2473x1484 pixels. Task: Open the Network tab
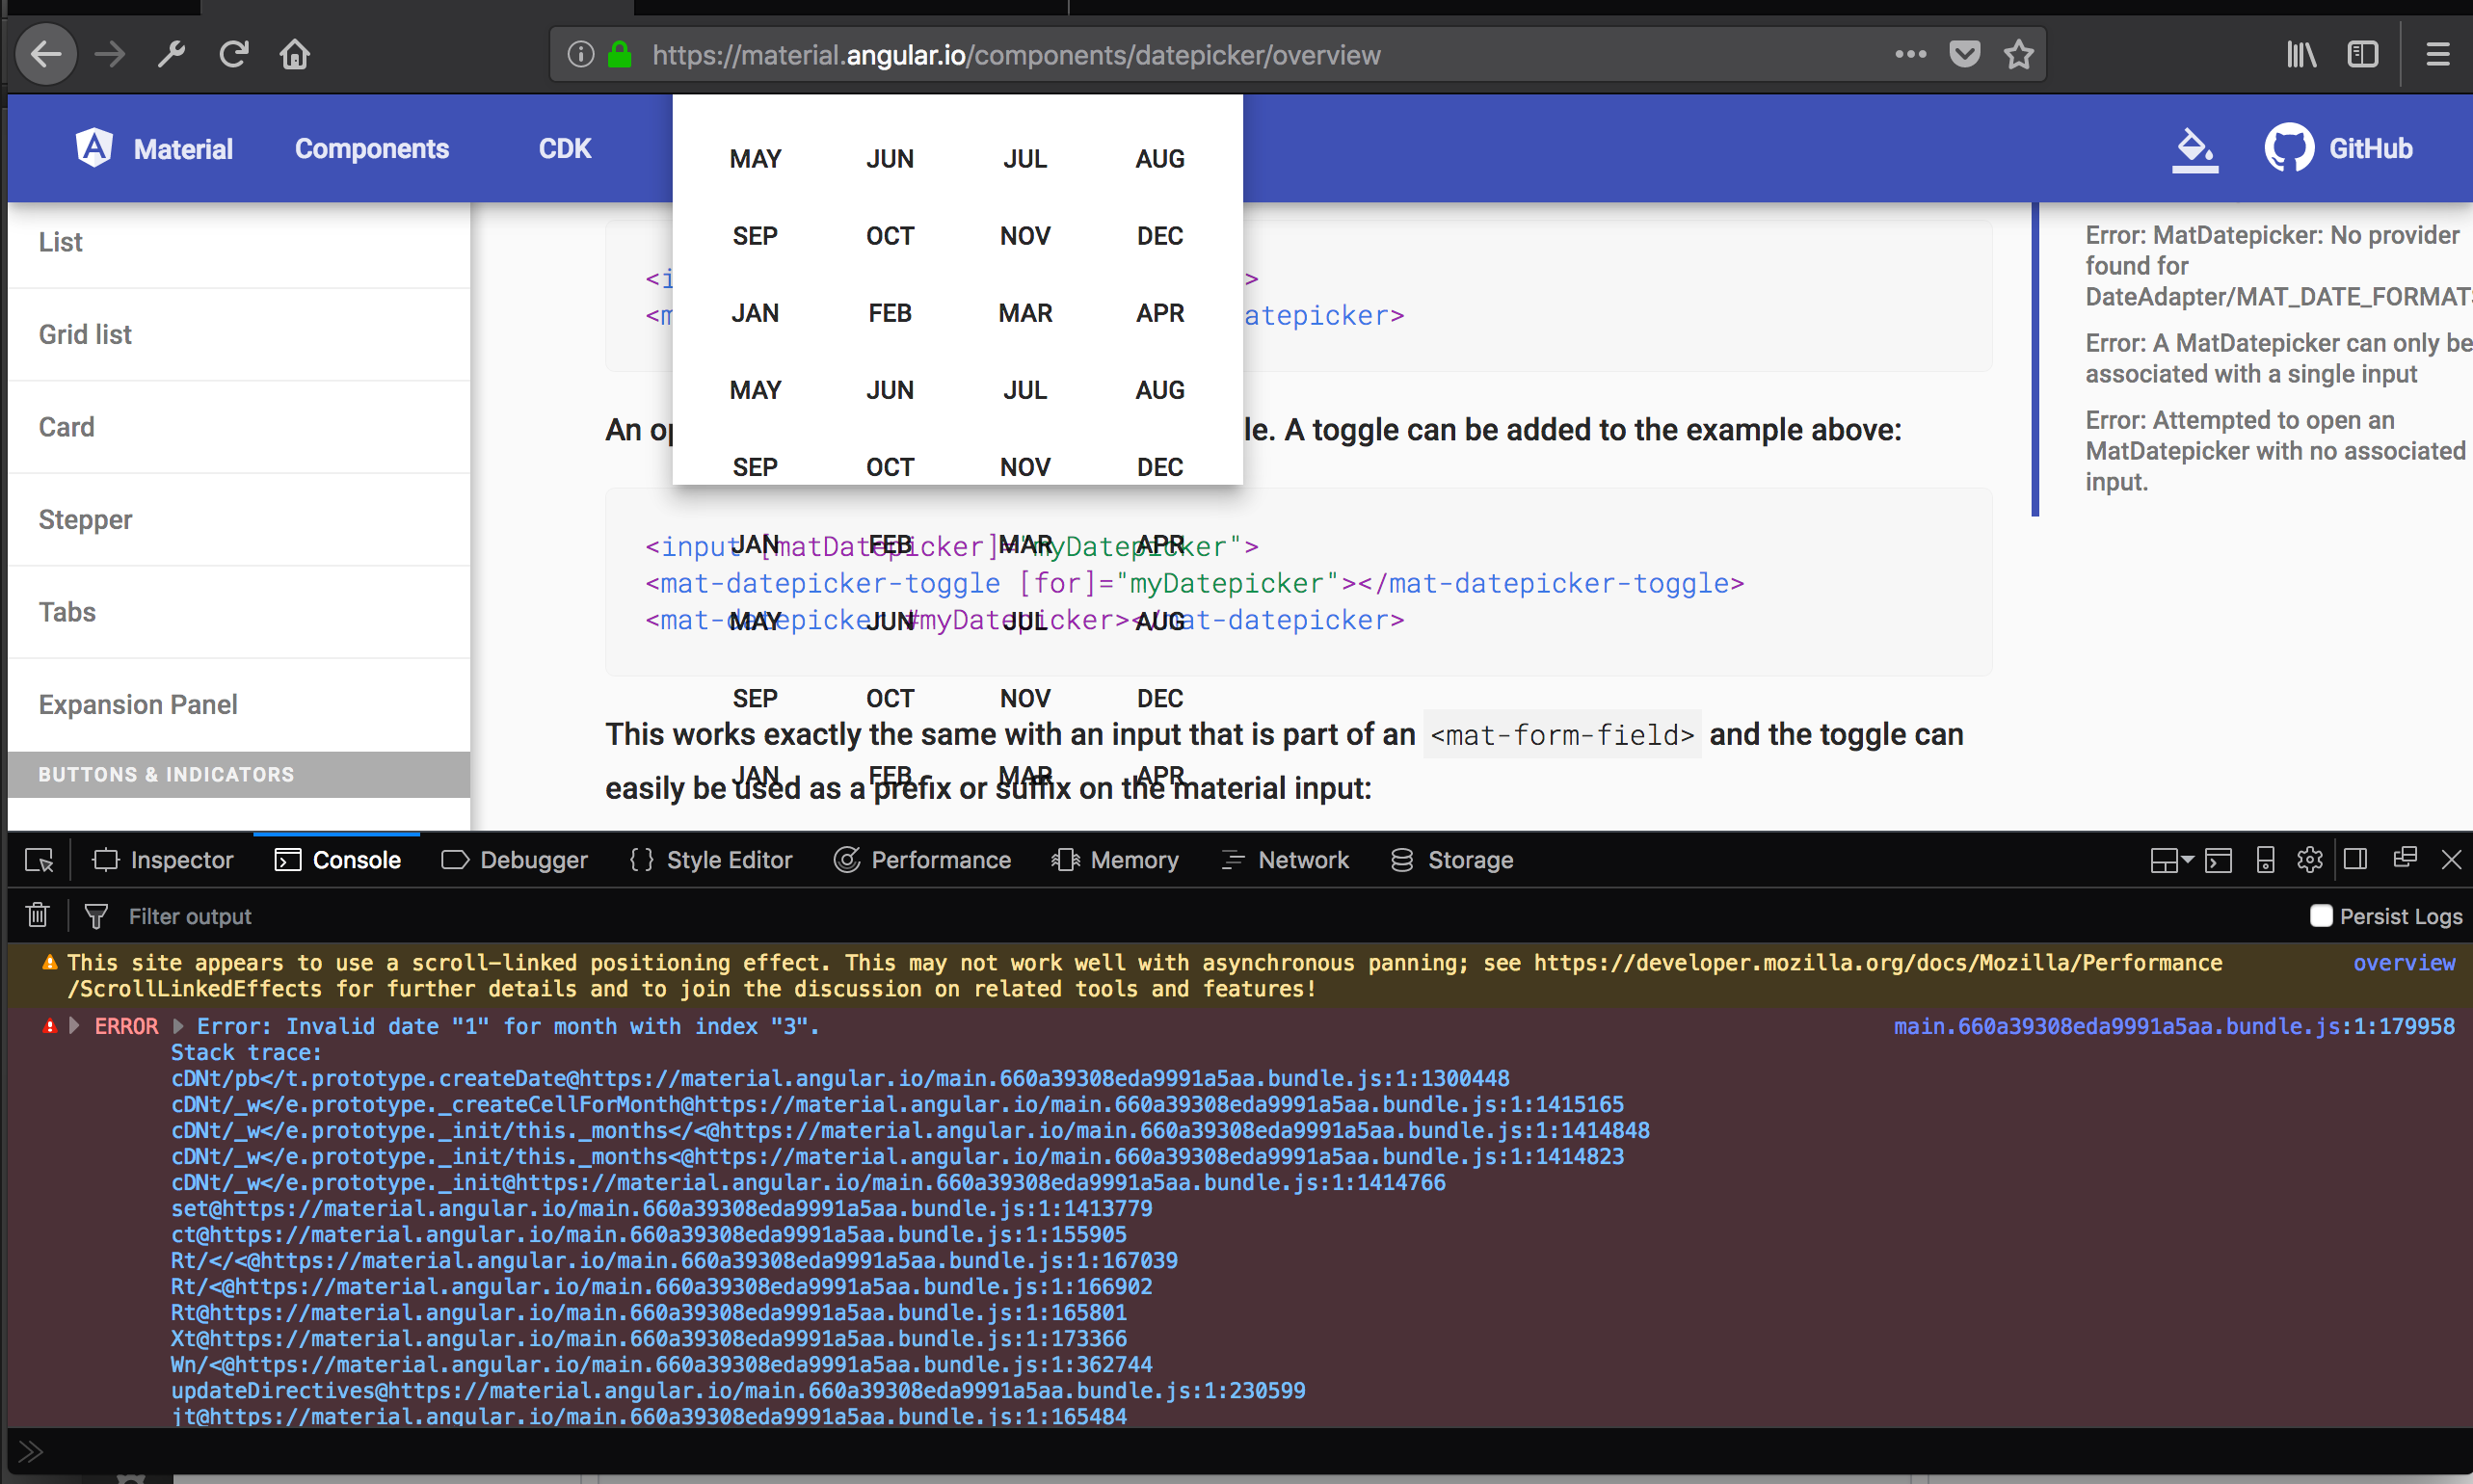coord(1284,860)
